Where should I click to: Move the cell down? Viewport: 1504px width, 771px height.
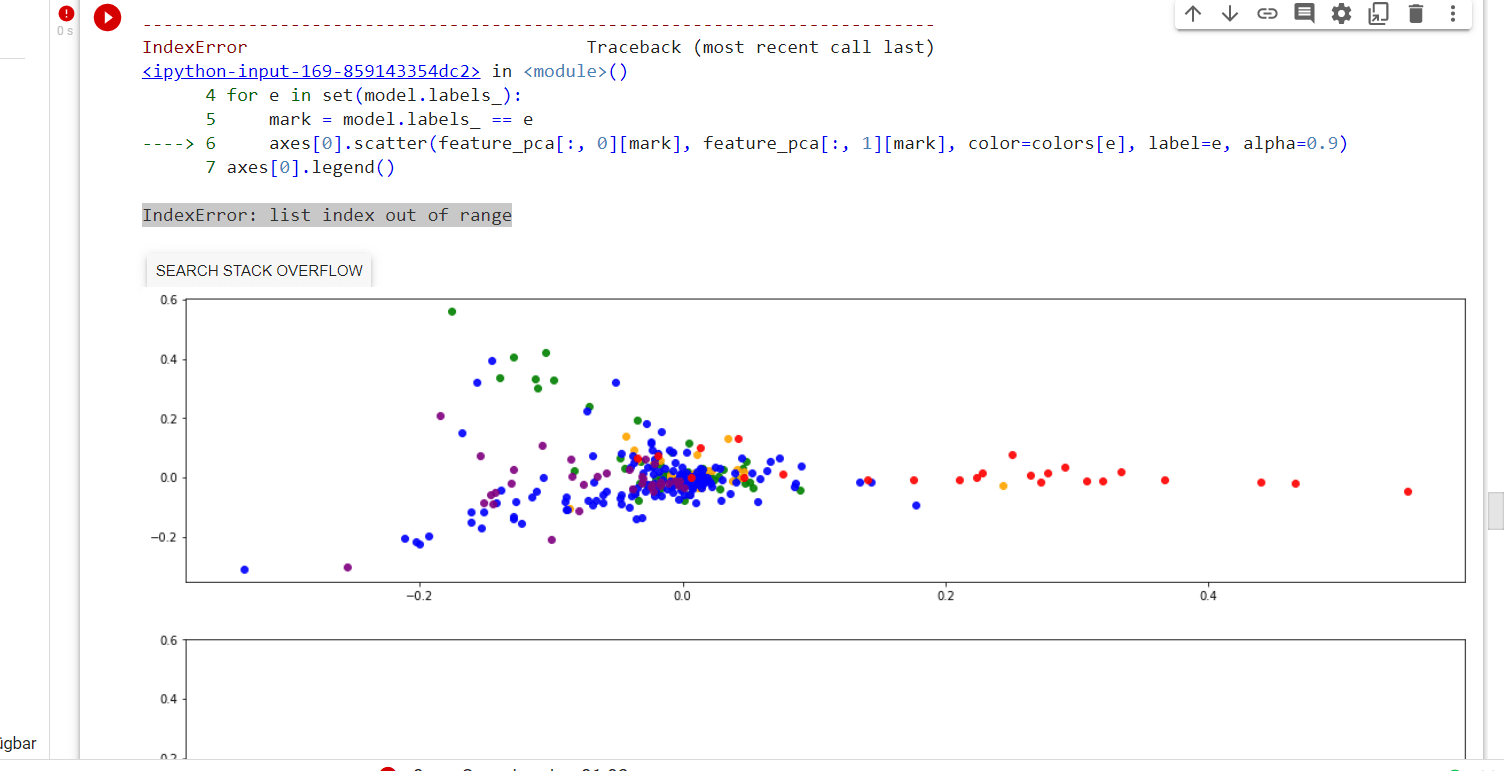pyautogui.click(x=1229, y=14)
